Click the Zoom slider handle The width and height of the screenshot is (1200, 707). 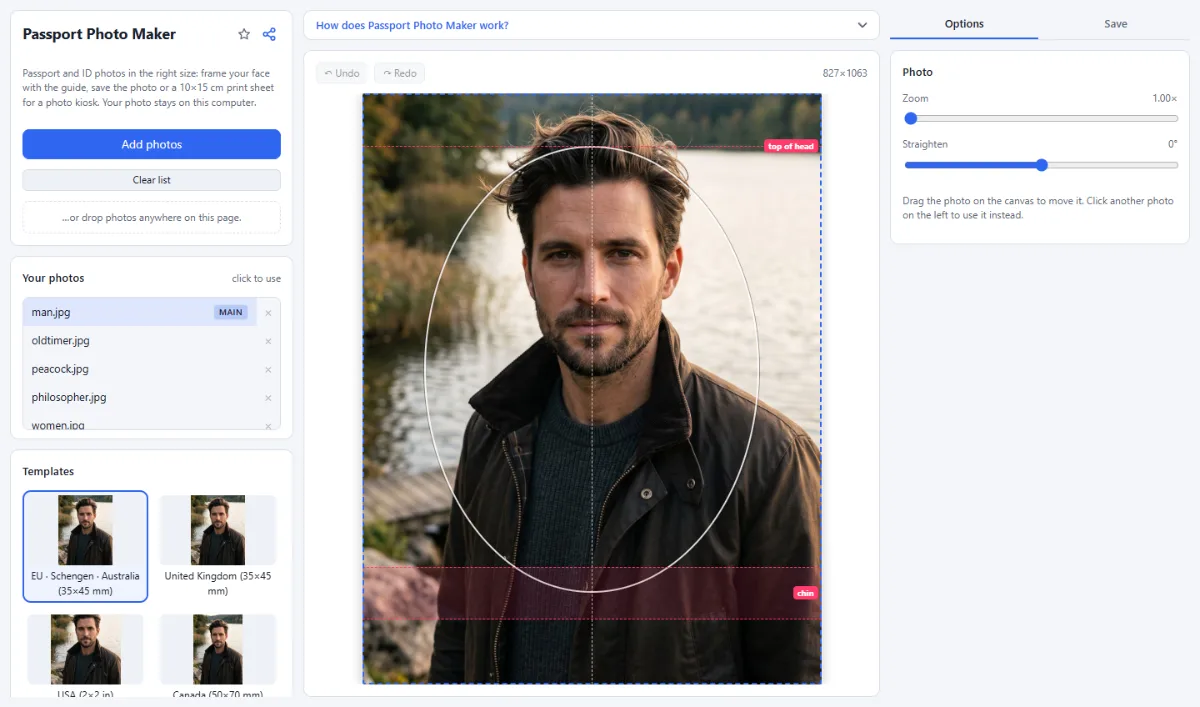[911, 118]
